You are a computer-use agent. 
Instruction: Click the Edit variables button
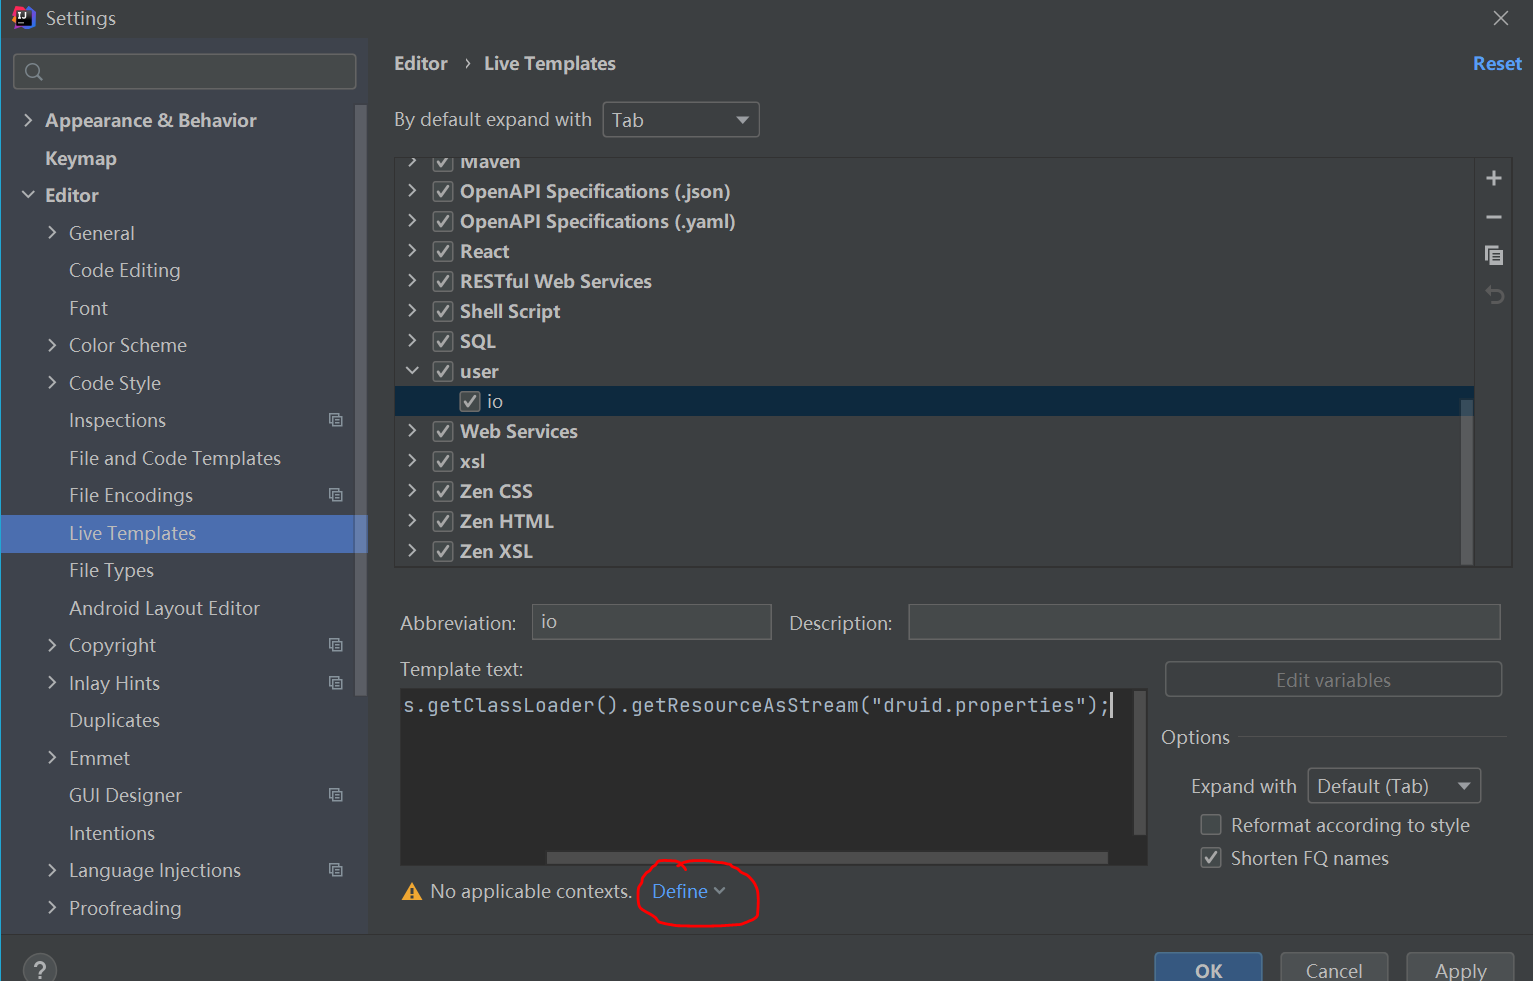[x=1333, y=680]
